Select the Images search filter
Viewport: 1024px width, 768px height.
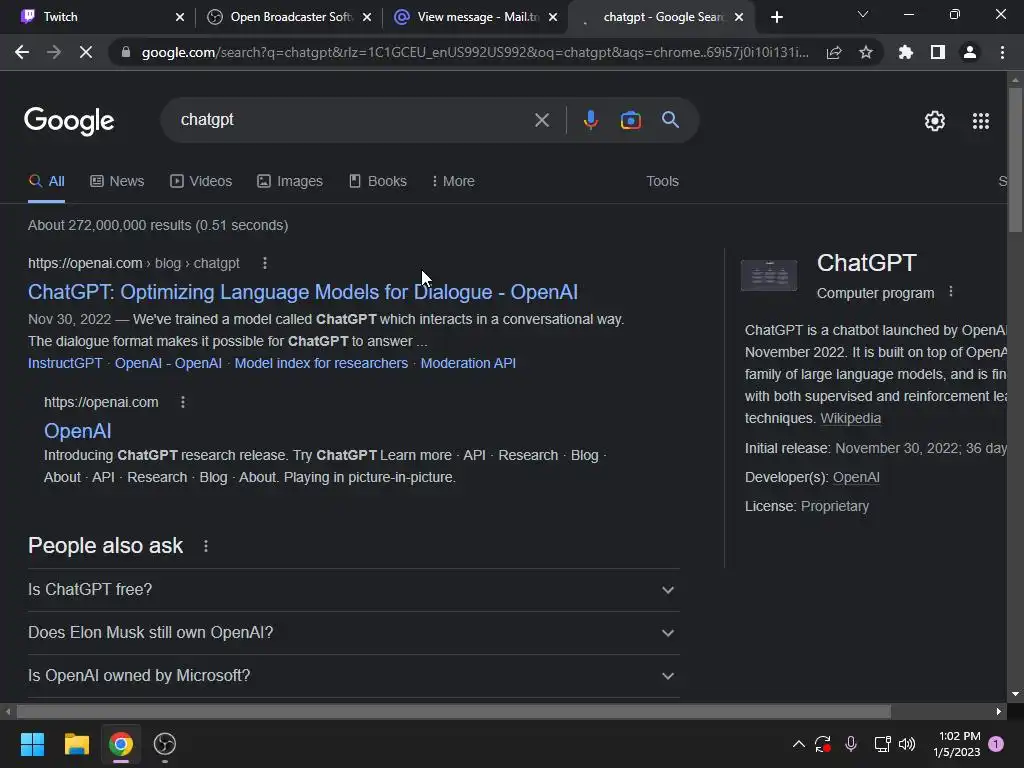point(290,181)
